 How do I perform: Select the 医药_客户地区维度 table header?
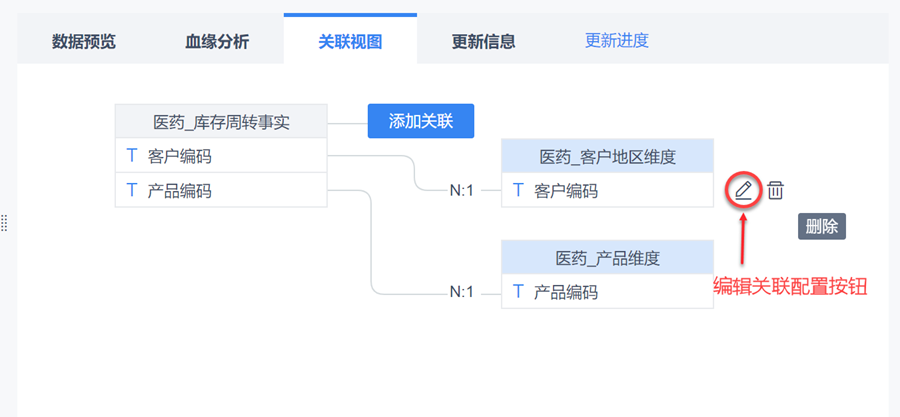pyautogui.click(x=607, y=156)
